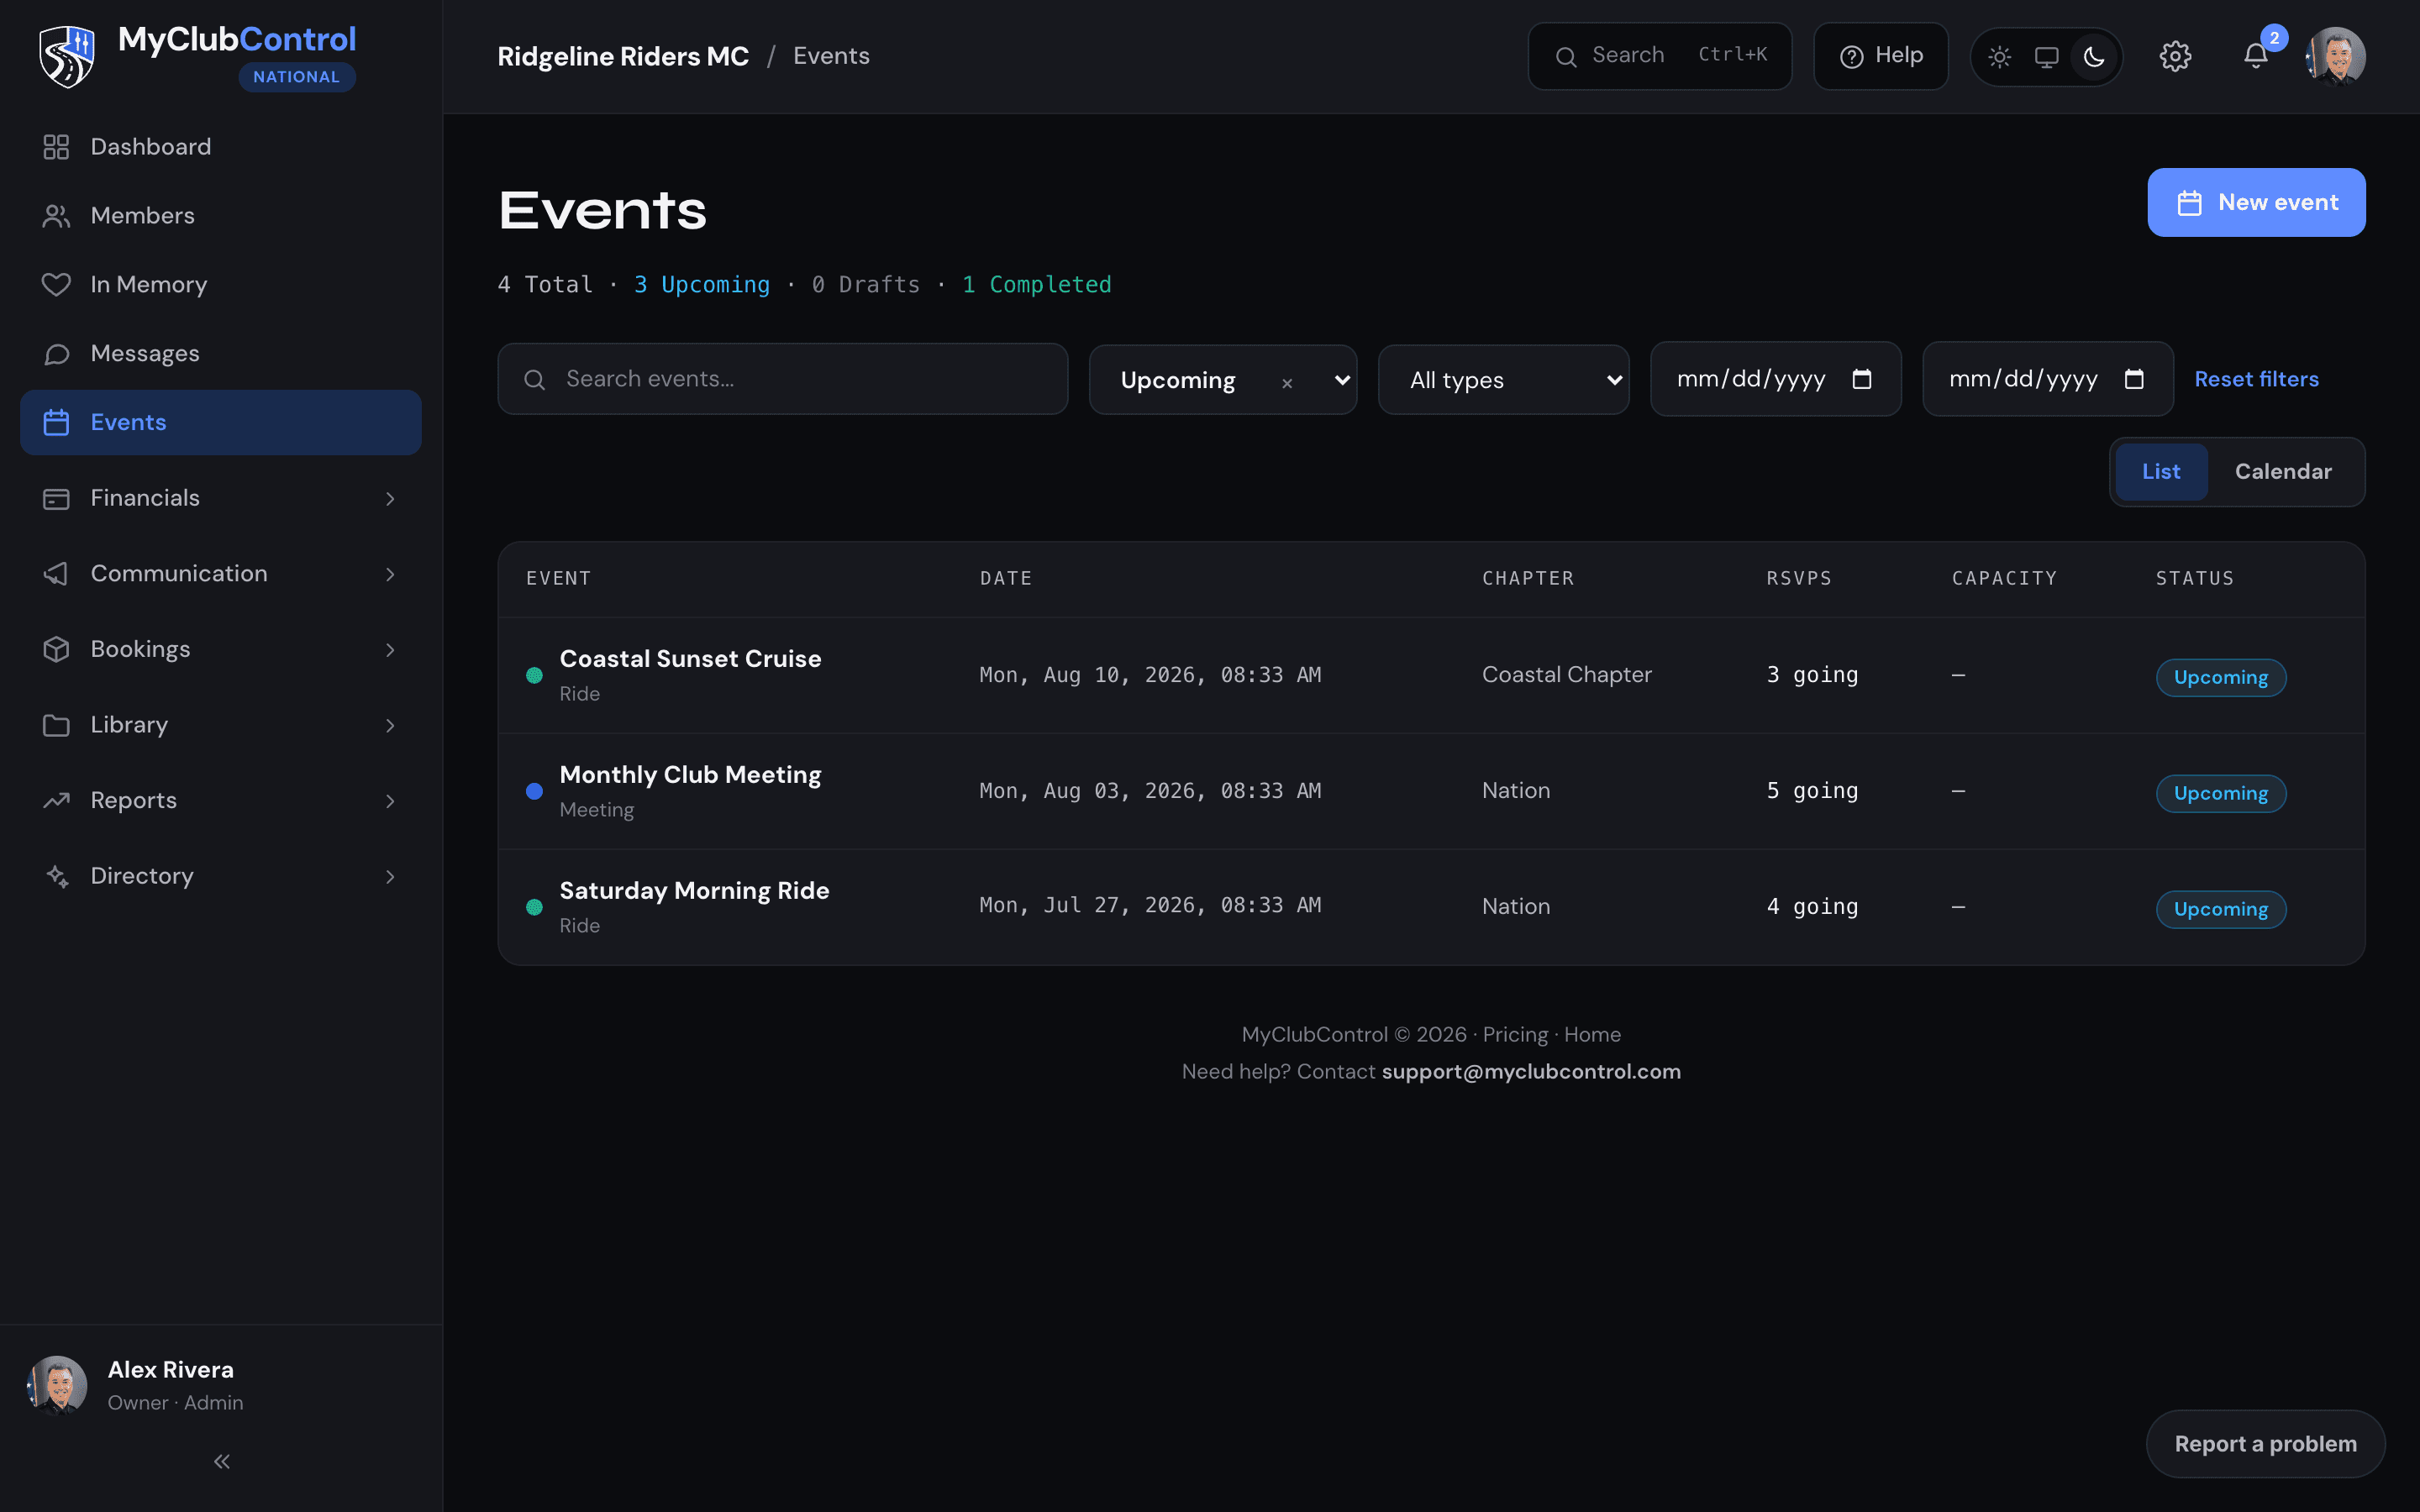Go to Members in the sidebar
The image size is (2420, 1512).
(220, 216)
